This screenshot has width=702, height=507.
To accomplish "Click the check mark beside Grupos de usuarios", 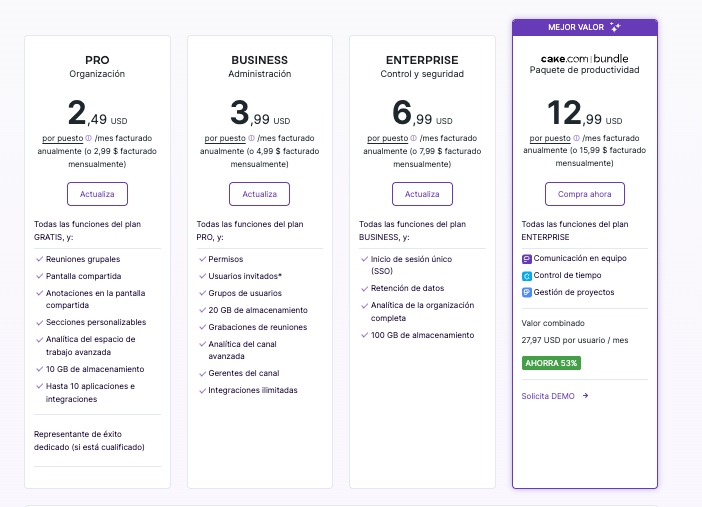I will [x=202, y=293].
